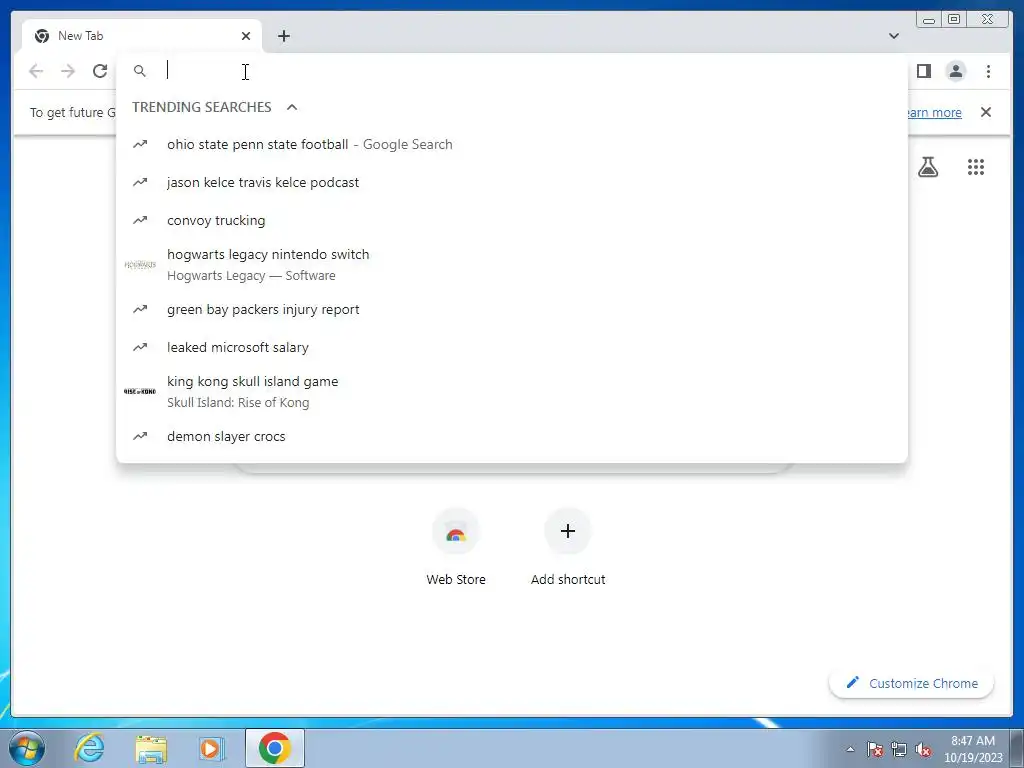The image size is (1024, 768).
Task: Click the muted volume tray icon
Action: point(923,749)
